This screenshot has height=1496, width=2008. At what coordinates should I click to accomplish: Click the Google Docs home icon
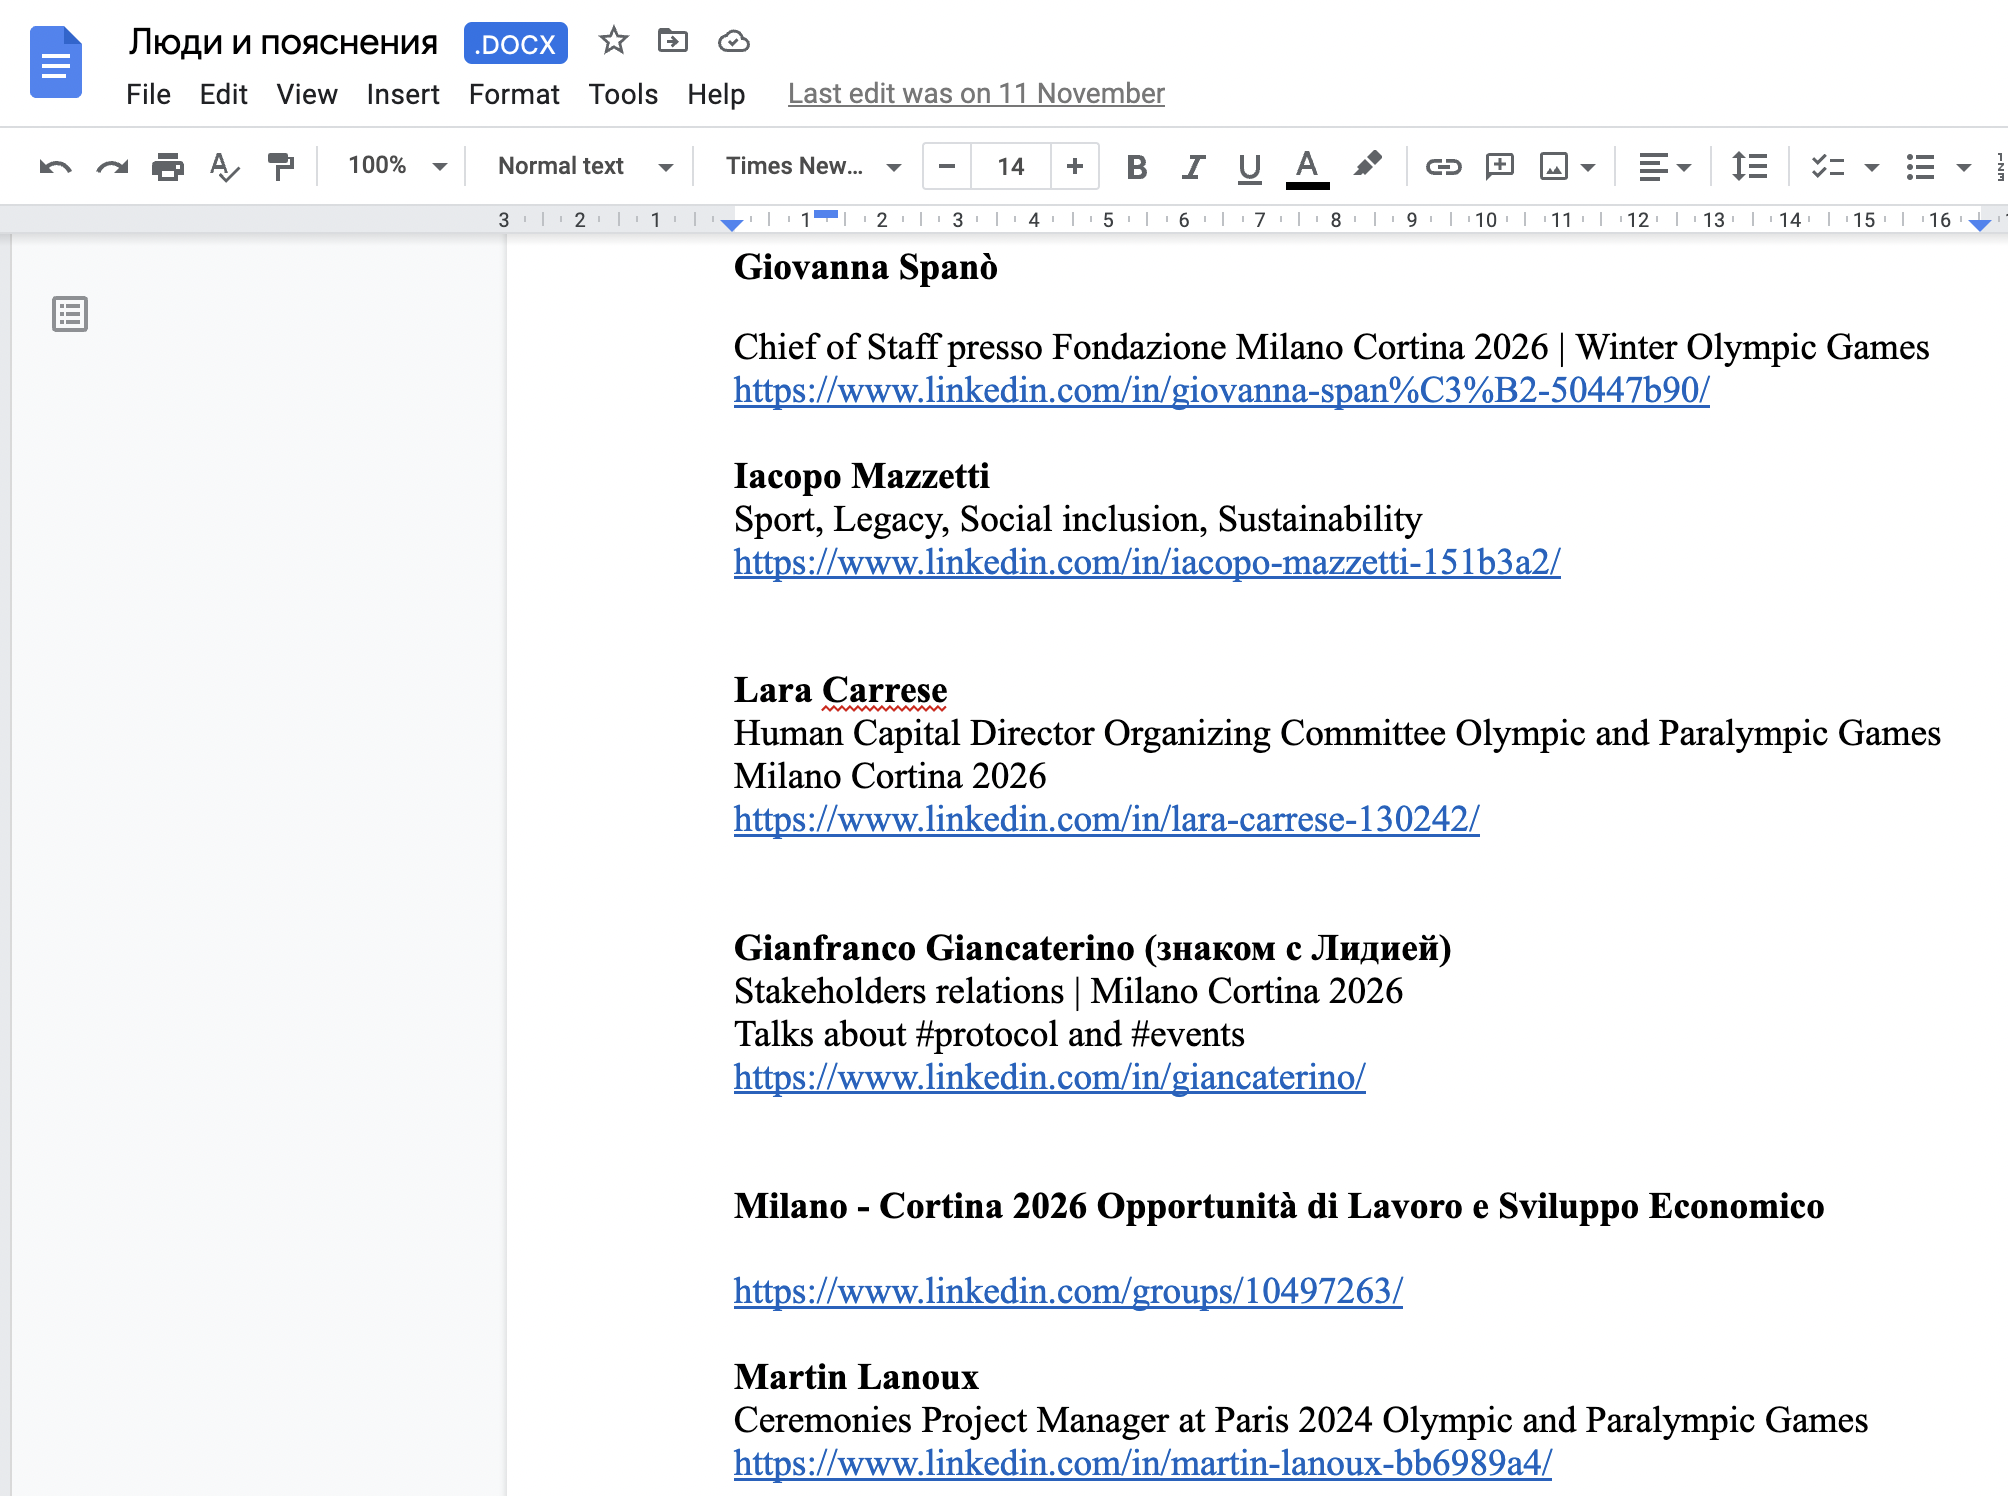[x=56, y=62]
